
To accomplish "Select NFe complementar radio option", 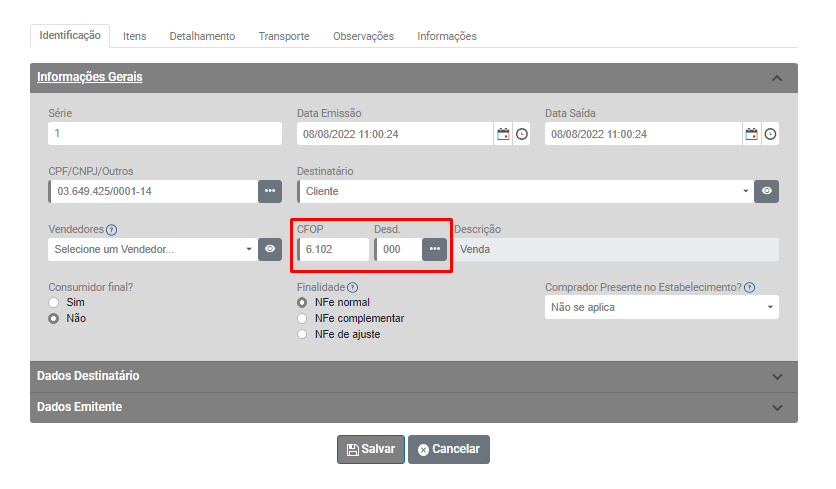I will click(303, 318).
